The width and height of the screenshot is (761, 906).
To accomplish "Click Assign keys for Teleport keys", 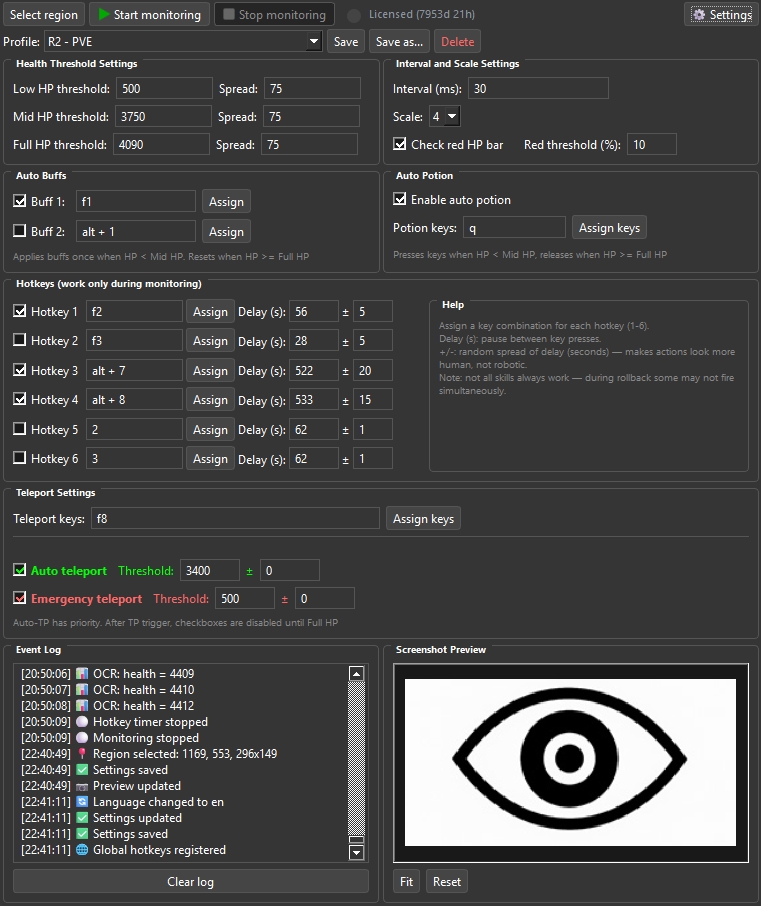I will point(424,519).
